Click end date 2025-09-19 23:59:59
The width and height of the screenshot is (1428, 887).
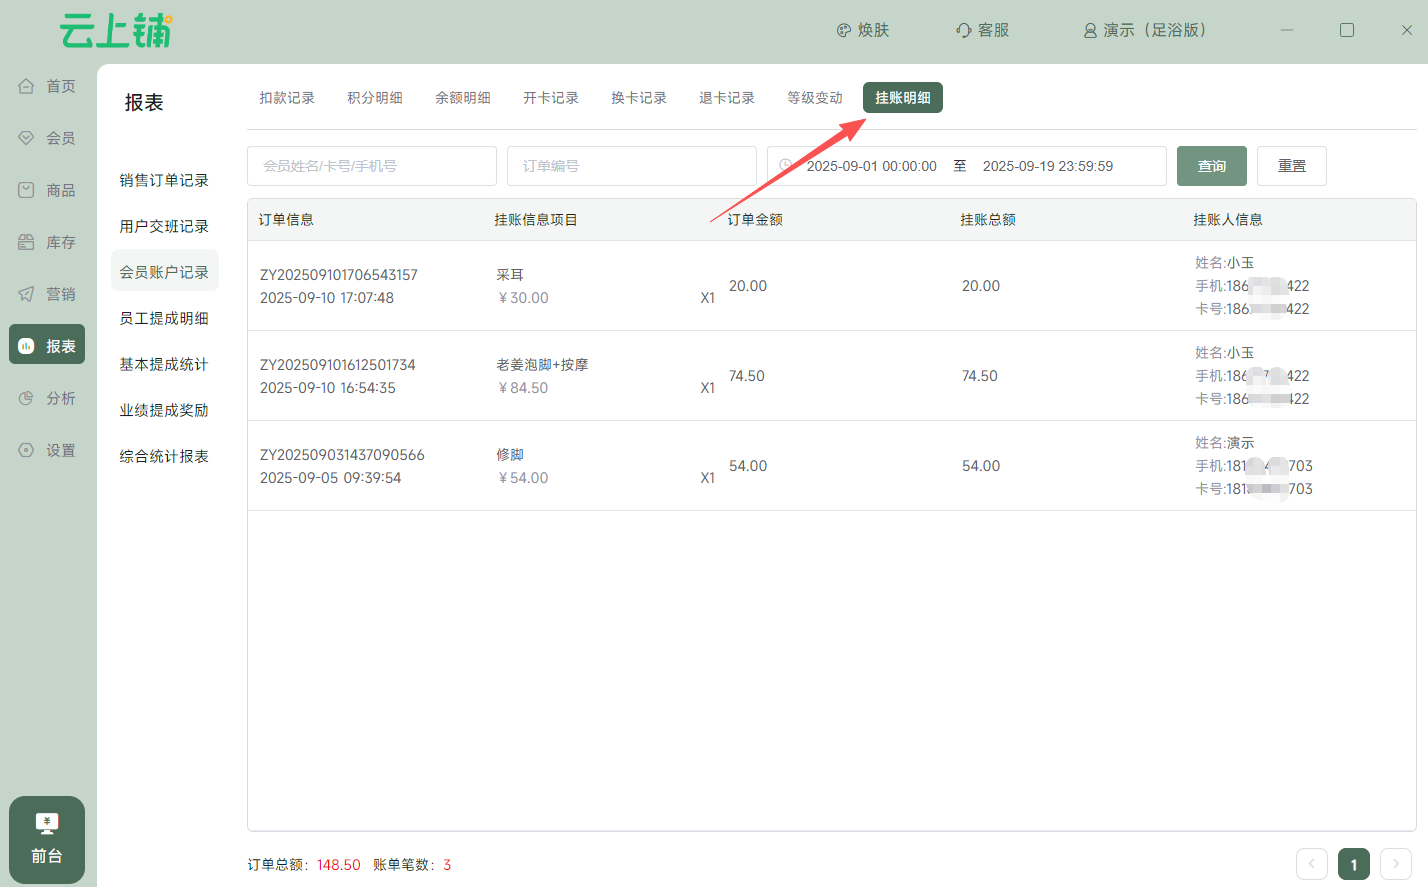[1048, 166]
